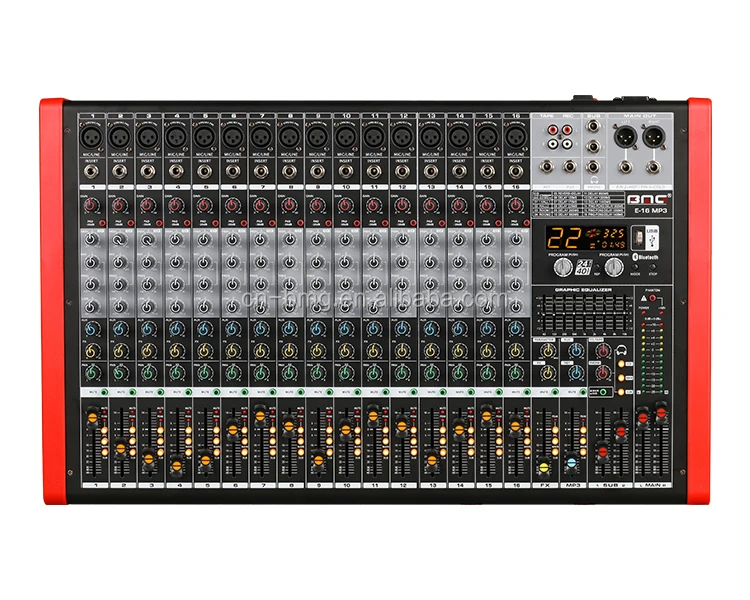Push top orange button under master headphone icon
The width and height of the screenshot is (750, 600).
pyautogui.click(x=621, y=364)
